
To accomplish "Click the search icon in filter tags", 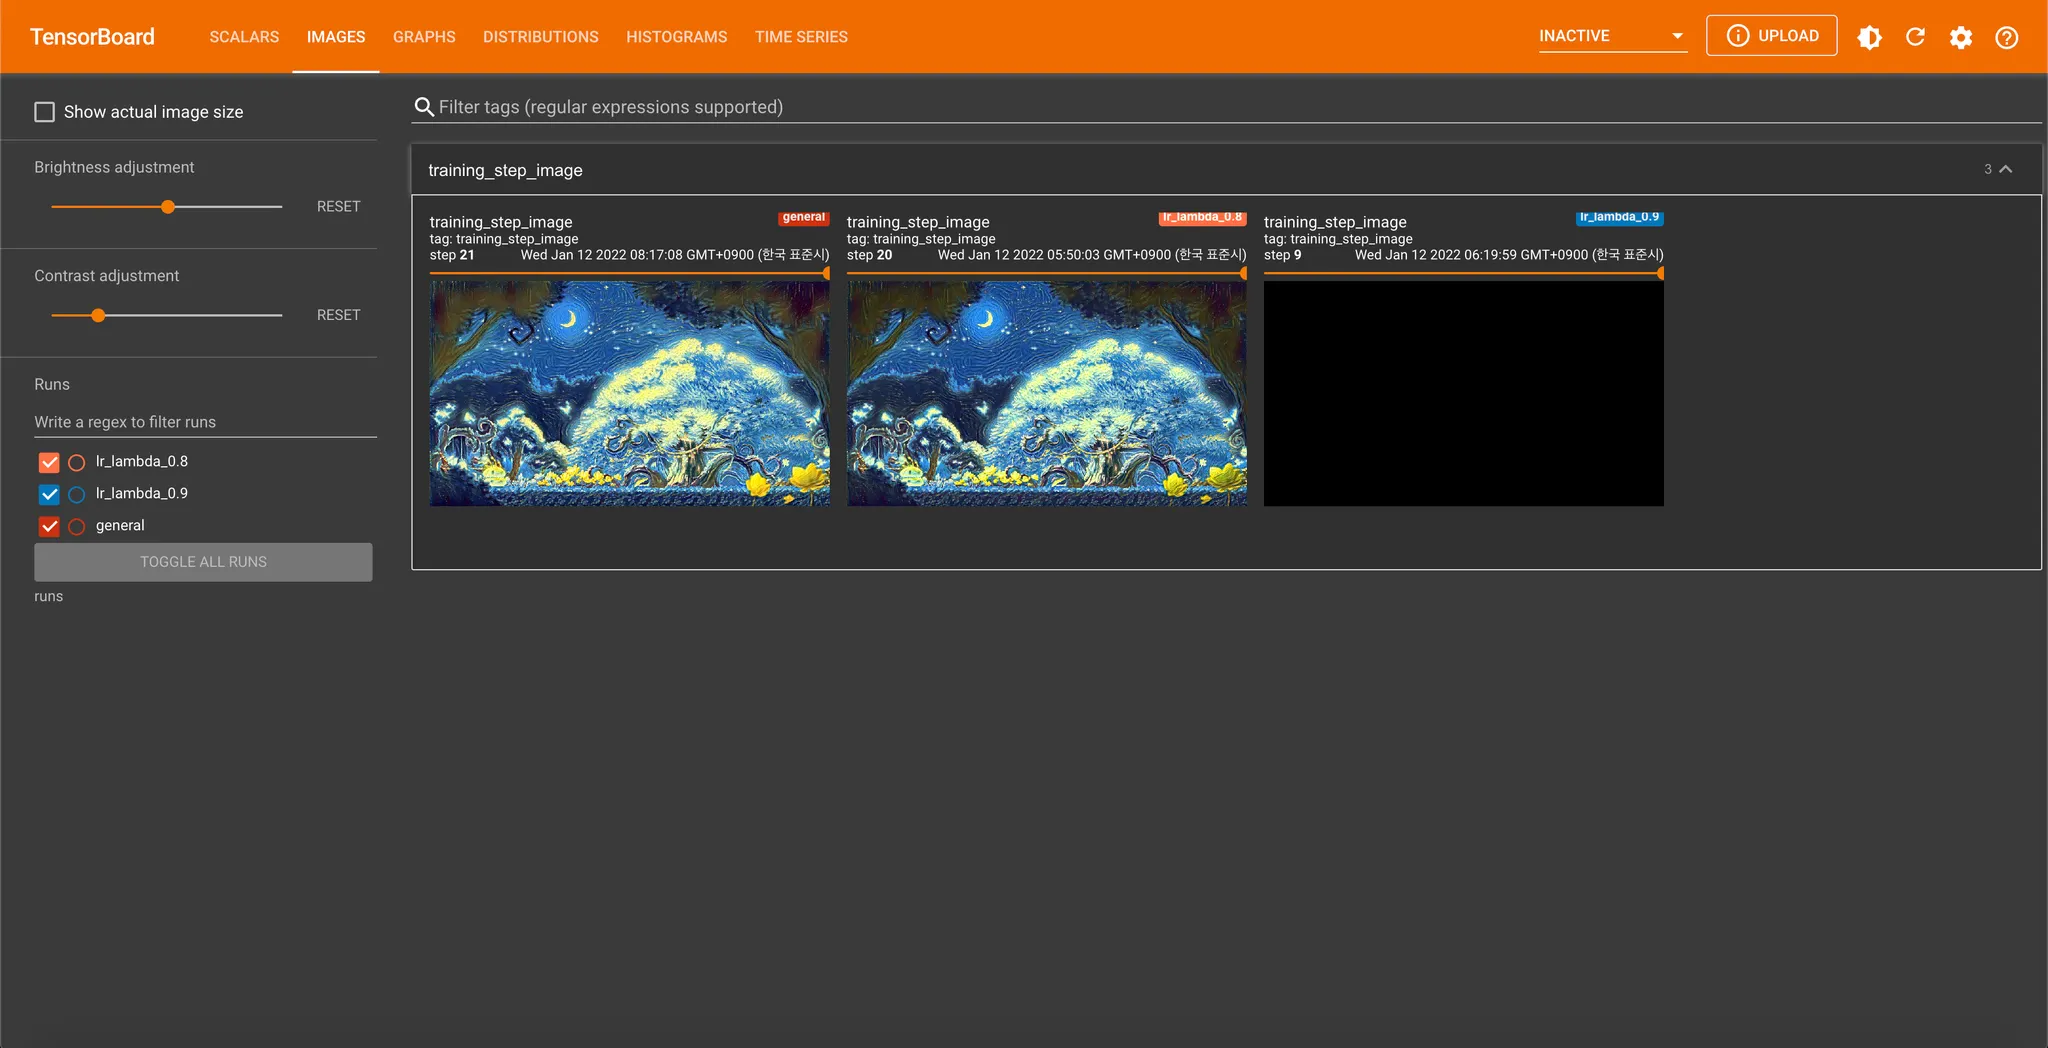I will (424, 107).
